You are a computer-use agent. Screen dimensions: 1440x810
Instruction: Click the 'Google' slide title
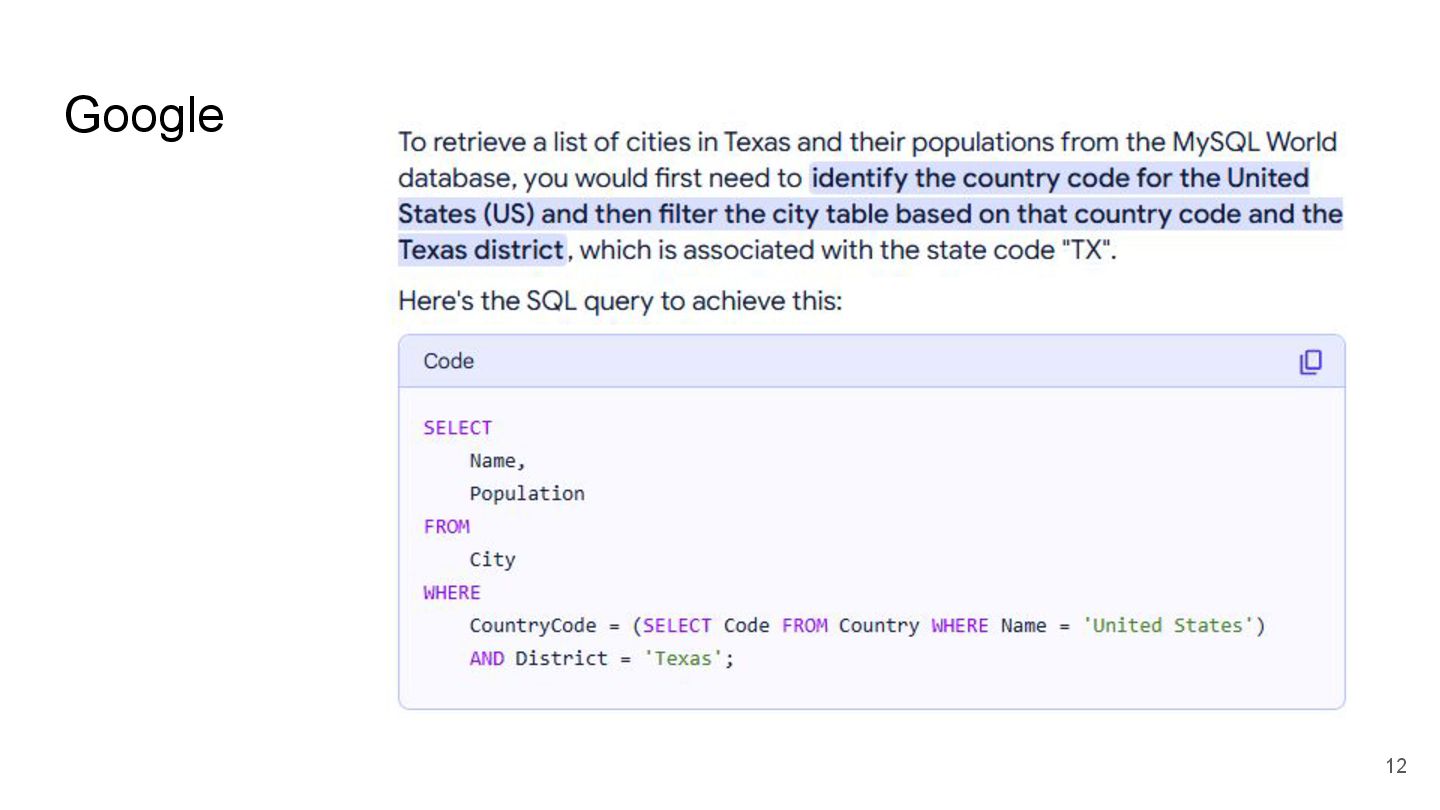[x=144, y=115]
